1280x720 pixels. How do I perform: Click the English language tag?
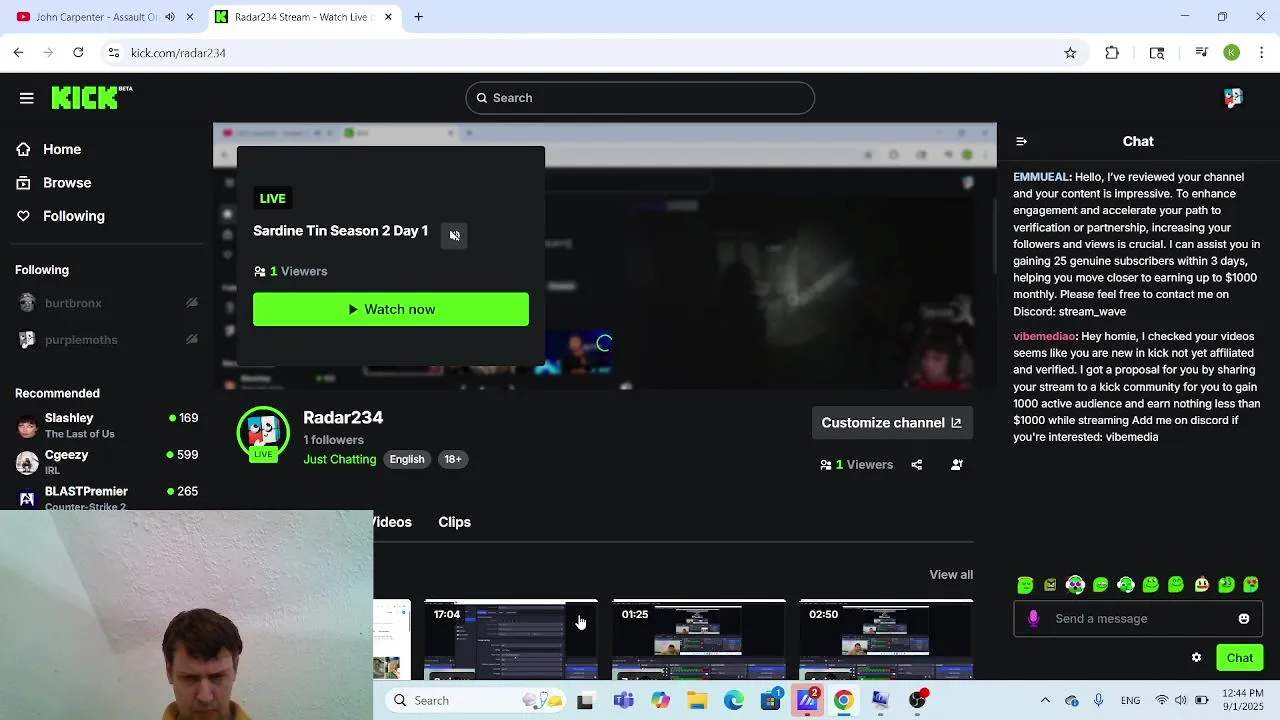coord(407,459)
